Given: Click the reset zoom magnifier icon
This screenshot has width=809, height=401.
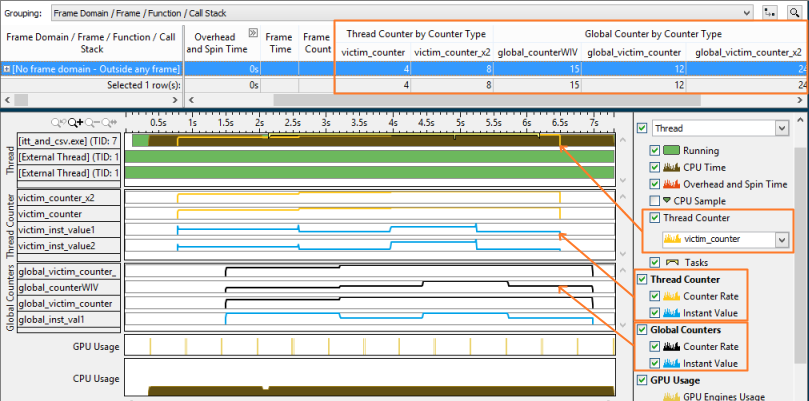Looking at the screenshot, I should (x=110, y=122).
